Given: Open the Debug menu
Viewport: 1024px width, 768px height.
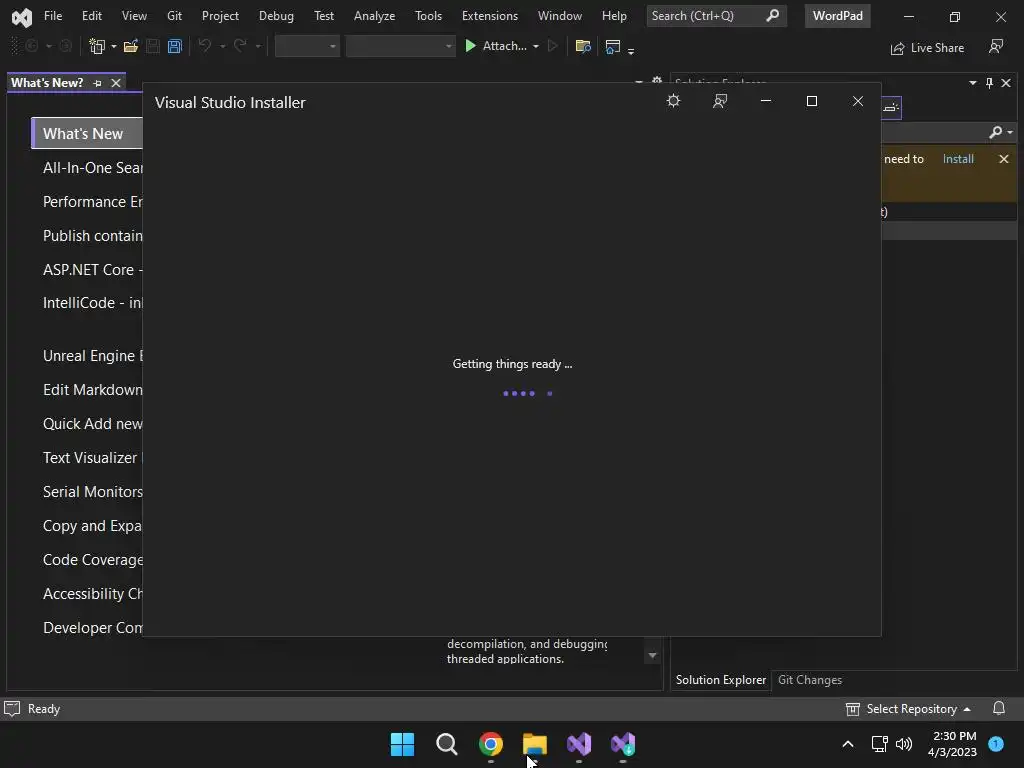Looking at the screenshot, I should [276, 16].
